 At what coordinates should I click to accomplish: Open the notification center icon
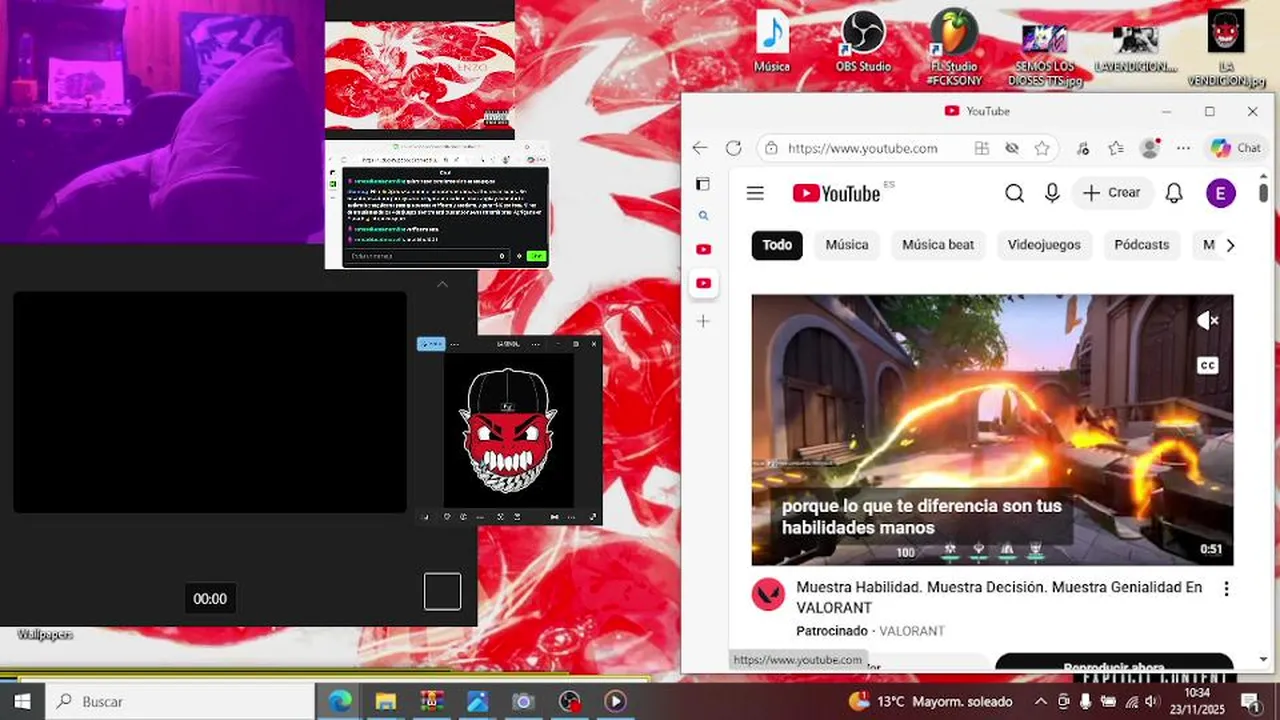pos(1250,702)
